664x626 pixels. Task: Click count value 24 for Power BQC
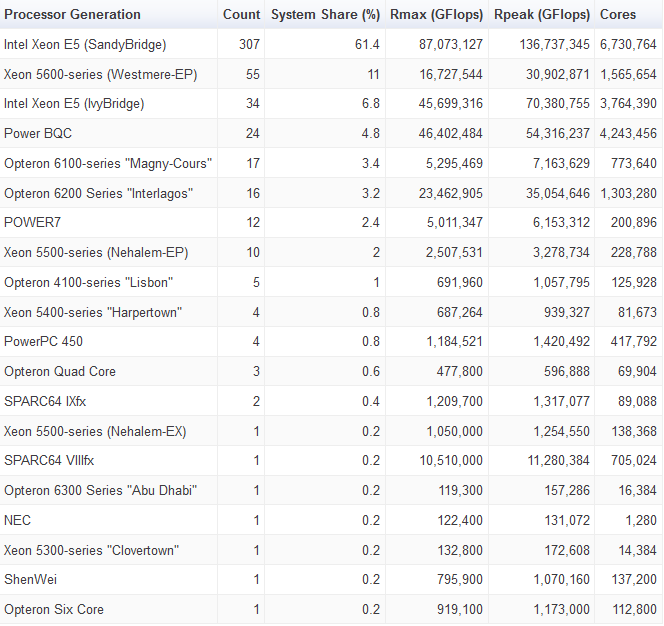[253, 133]
